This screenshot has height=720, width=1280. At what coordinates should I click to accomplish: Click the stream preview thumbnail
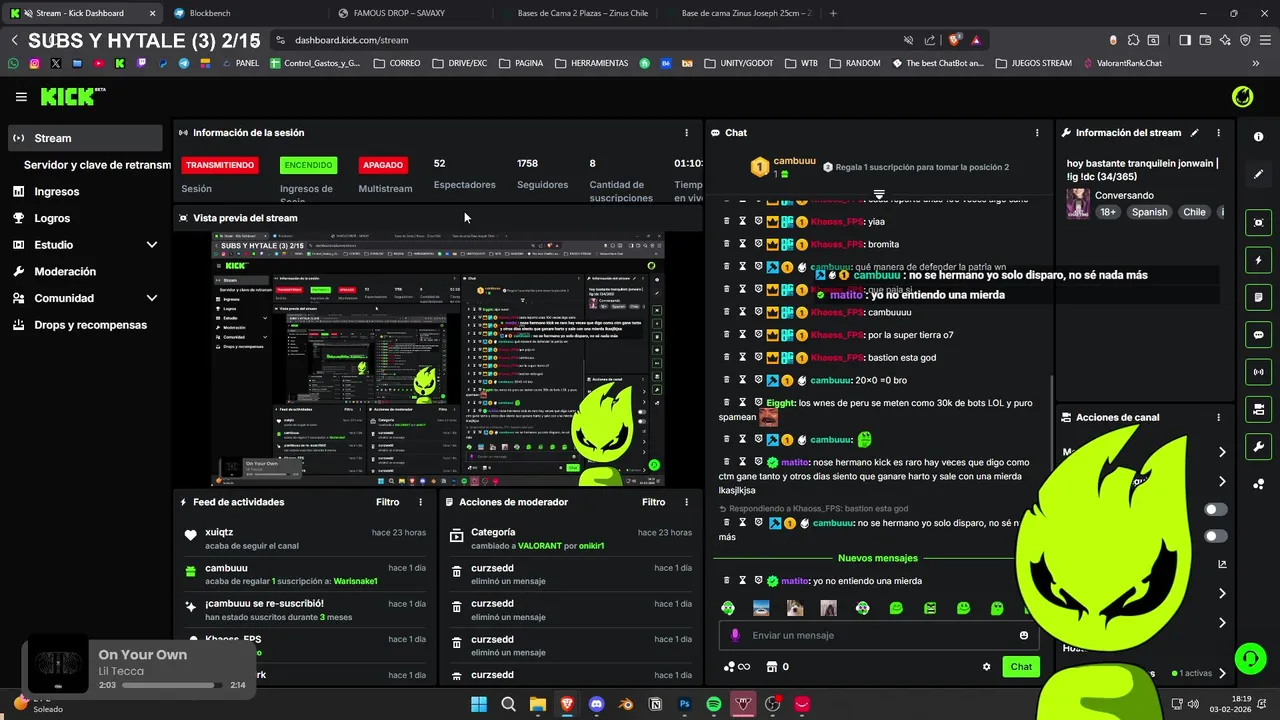coord(437,358)
